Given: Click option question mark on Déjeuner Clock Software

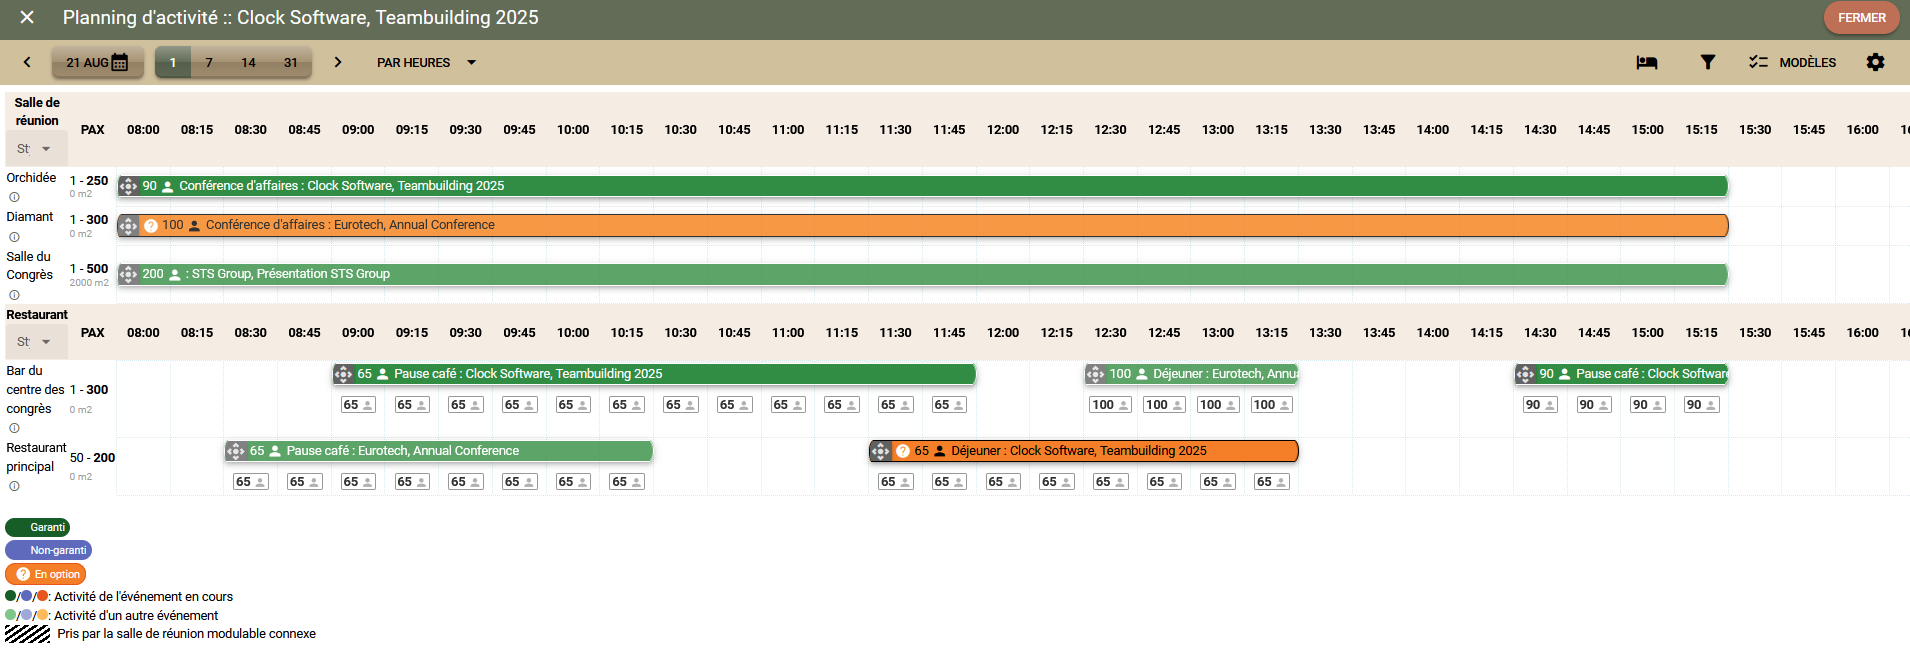Looking at the screenshot, I should pos(903,451).
